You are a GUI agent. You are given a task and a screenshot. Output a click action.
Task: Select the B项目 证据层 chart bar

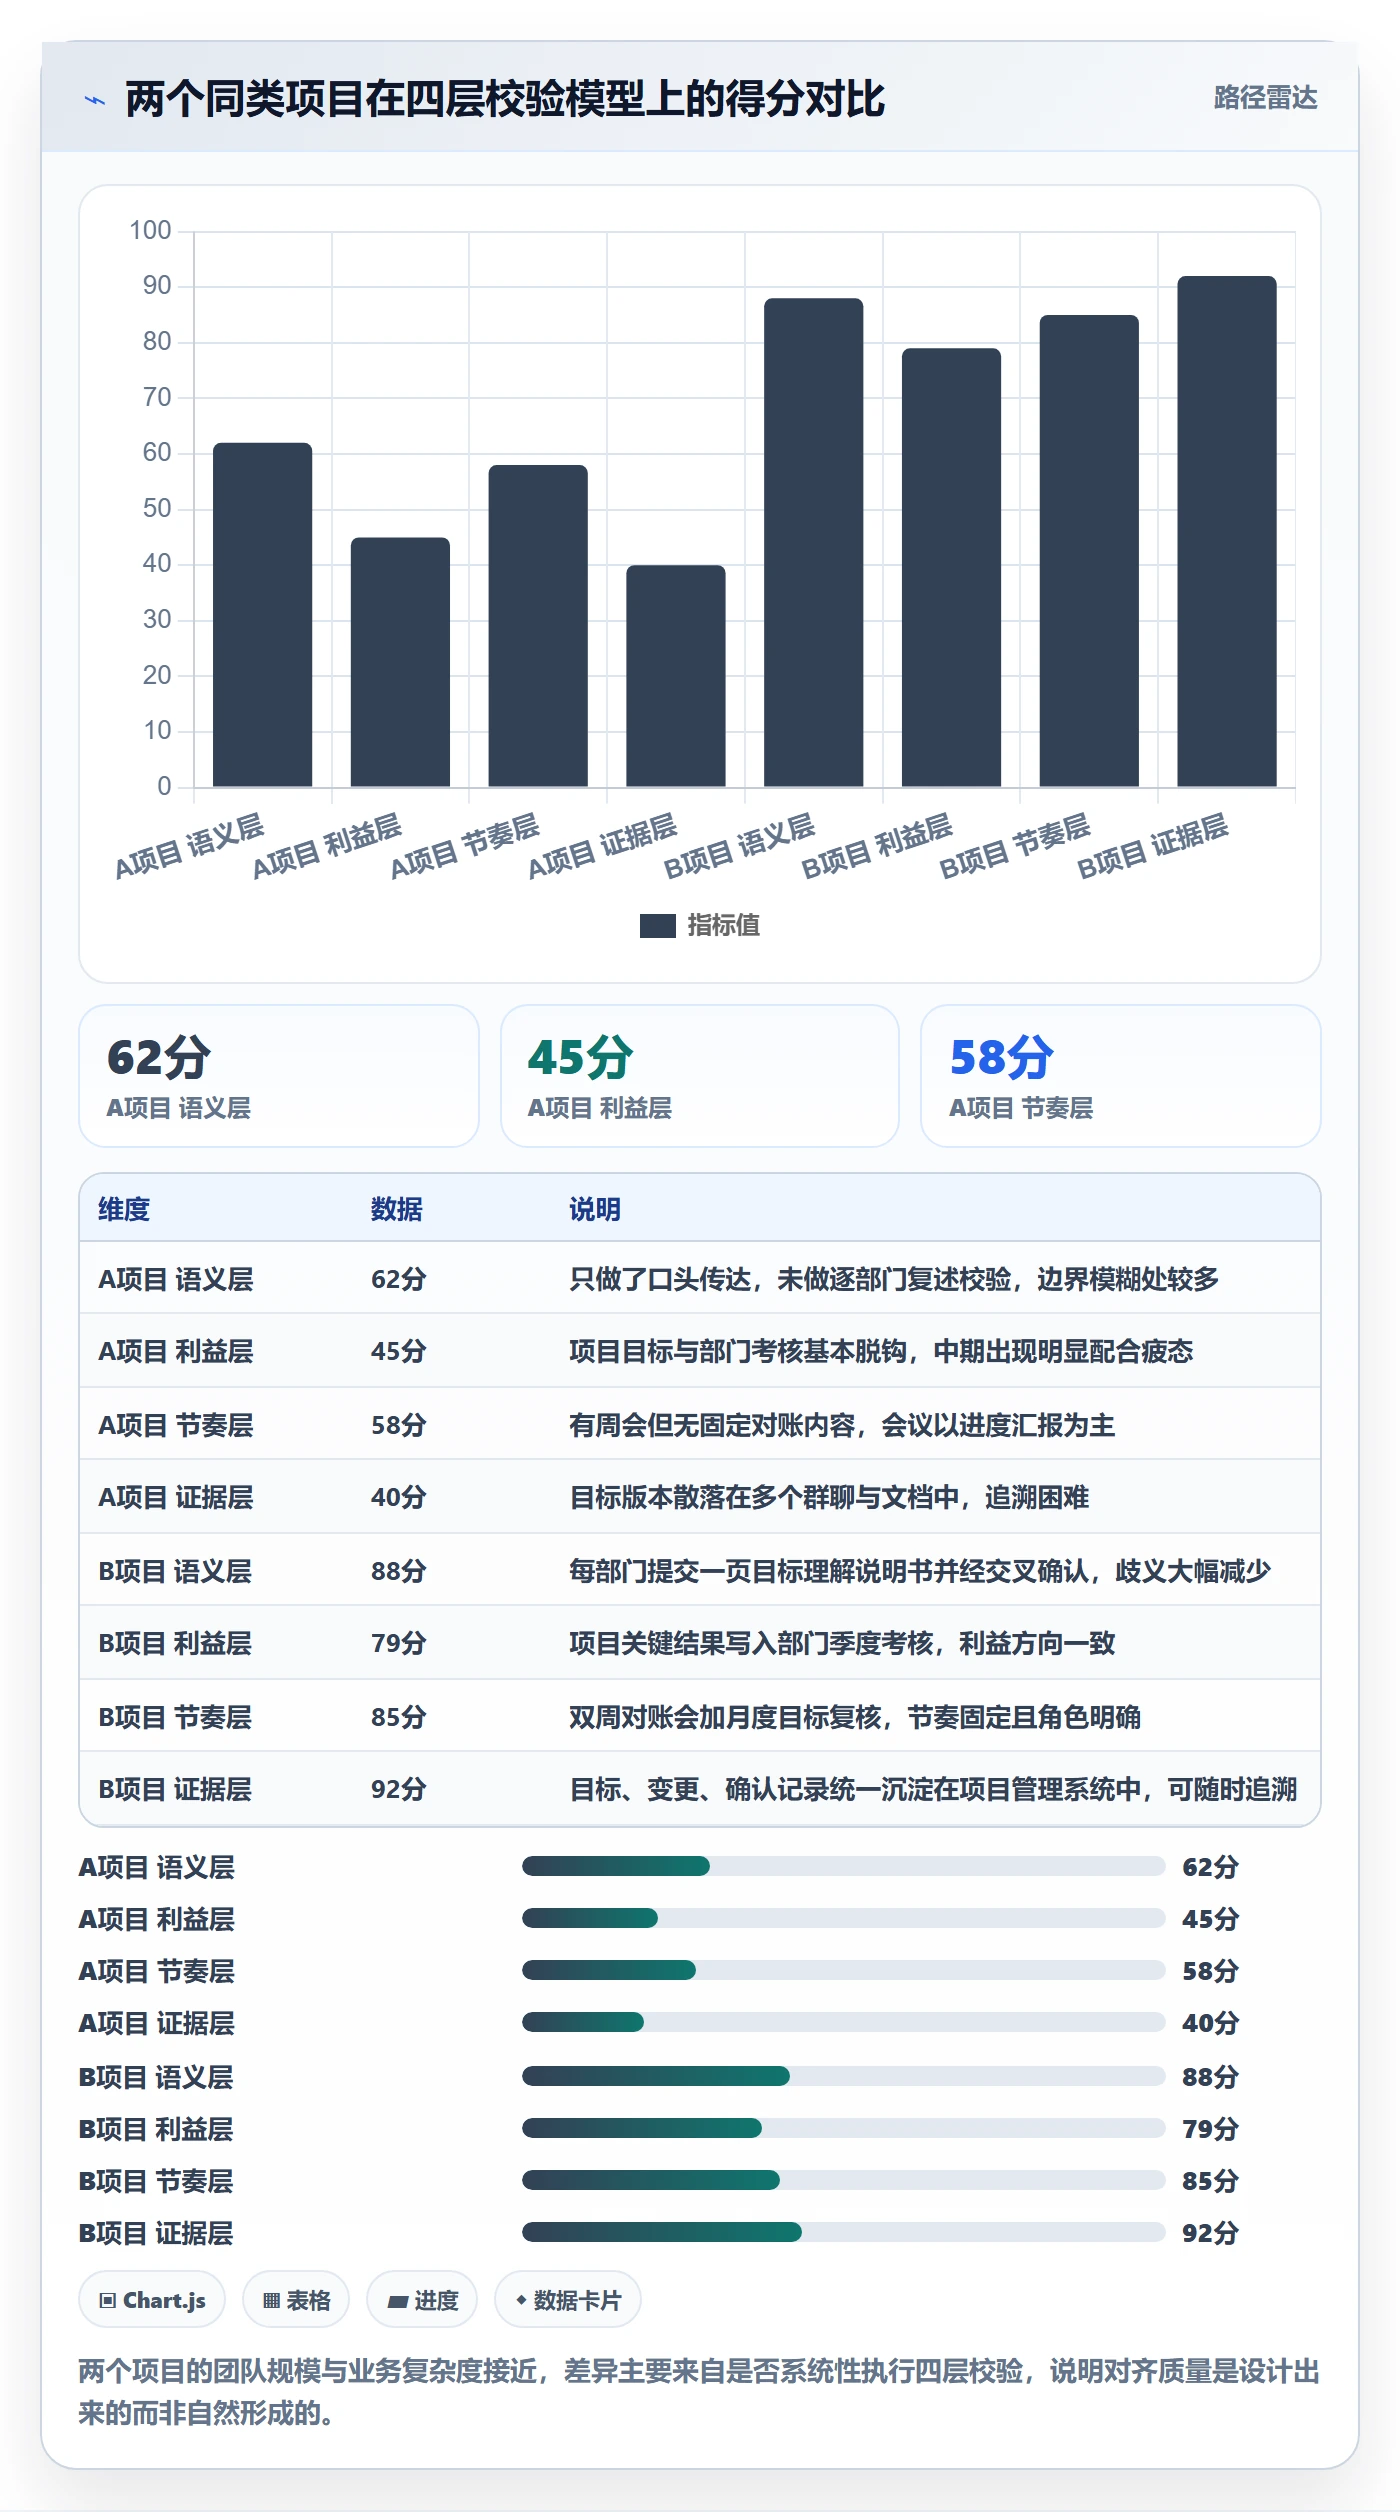point(1227,531)
